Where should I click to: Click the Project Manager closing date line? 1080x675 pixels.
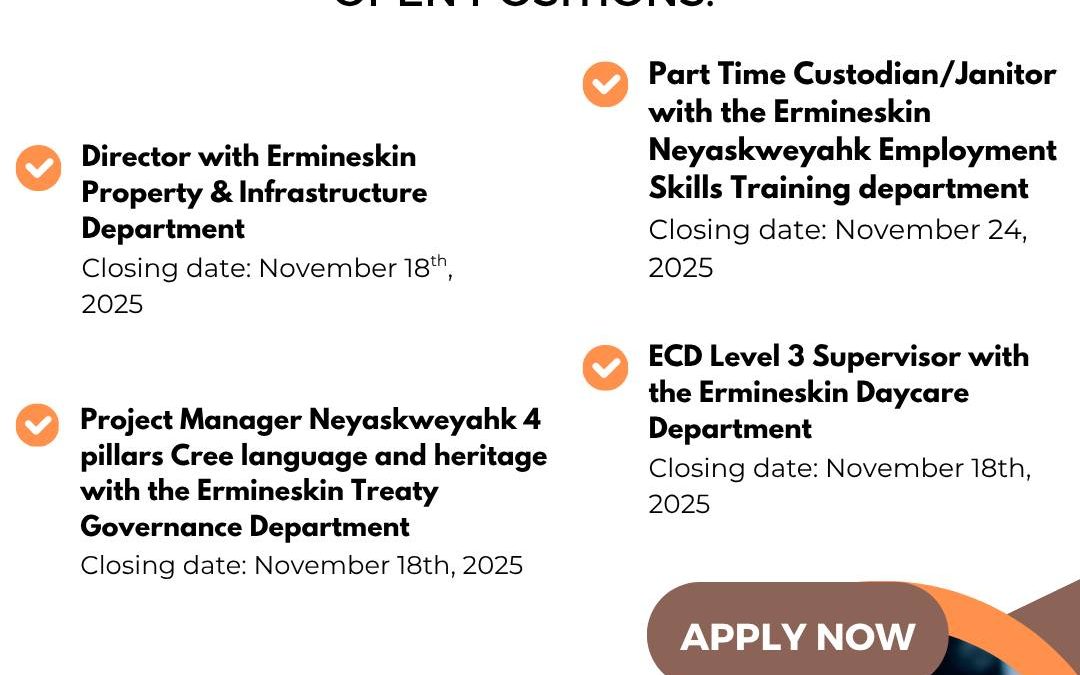[301, 566]
